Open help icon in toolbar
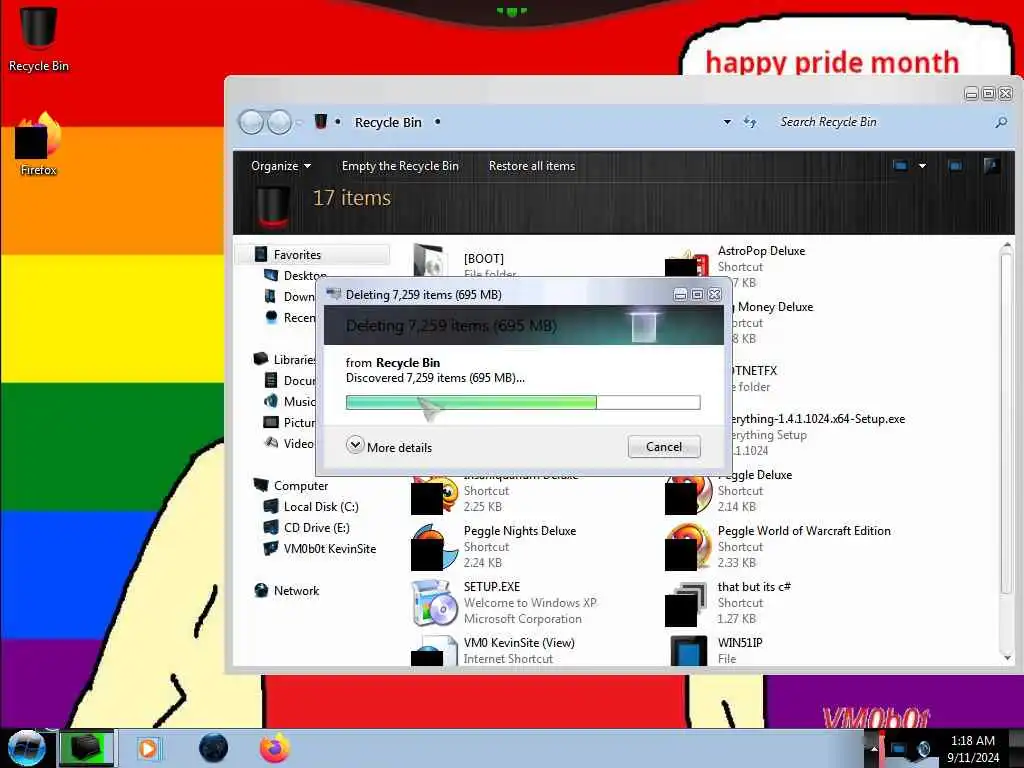 [991, 166]
